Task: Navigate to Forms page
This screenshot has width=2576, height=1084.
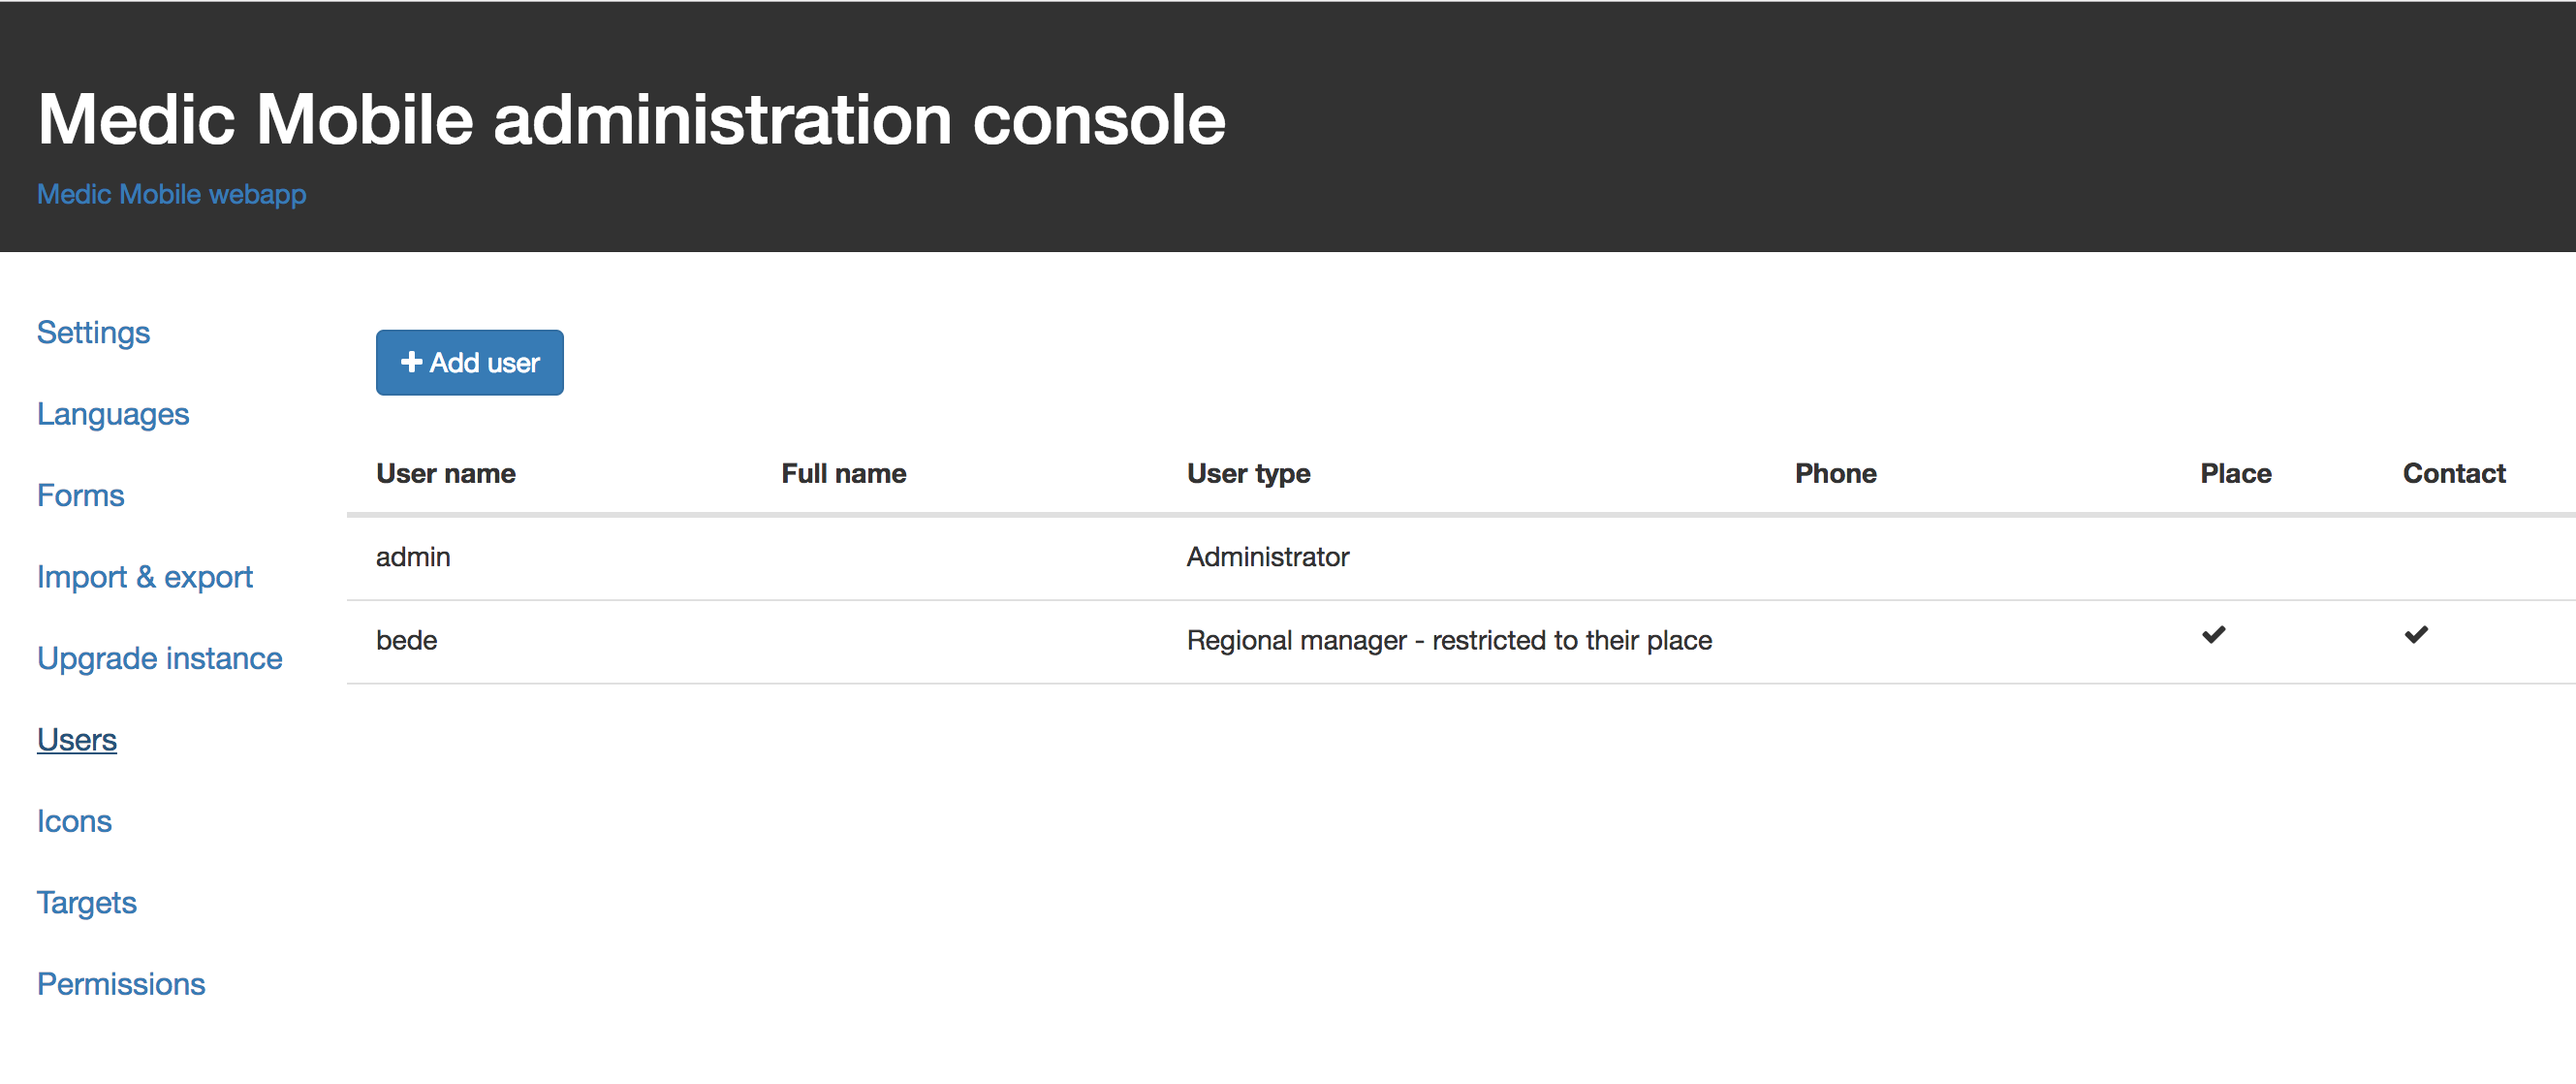Action: coord(80,495)
